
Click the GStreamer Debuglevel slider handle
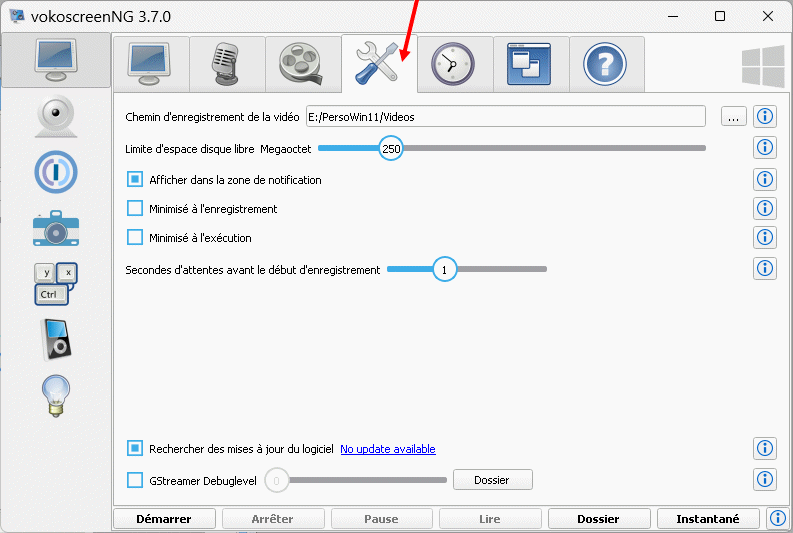[x=276, y=480]
